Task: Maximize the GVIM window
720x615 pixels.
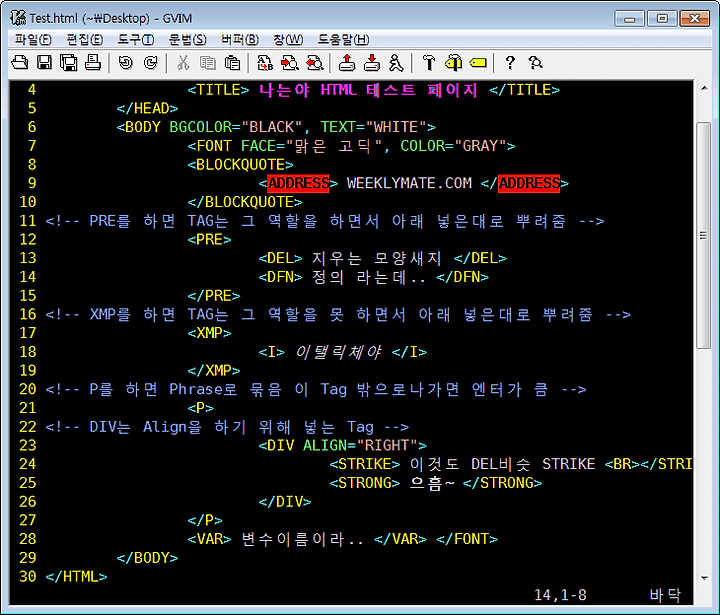Action: pos(662,19)
